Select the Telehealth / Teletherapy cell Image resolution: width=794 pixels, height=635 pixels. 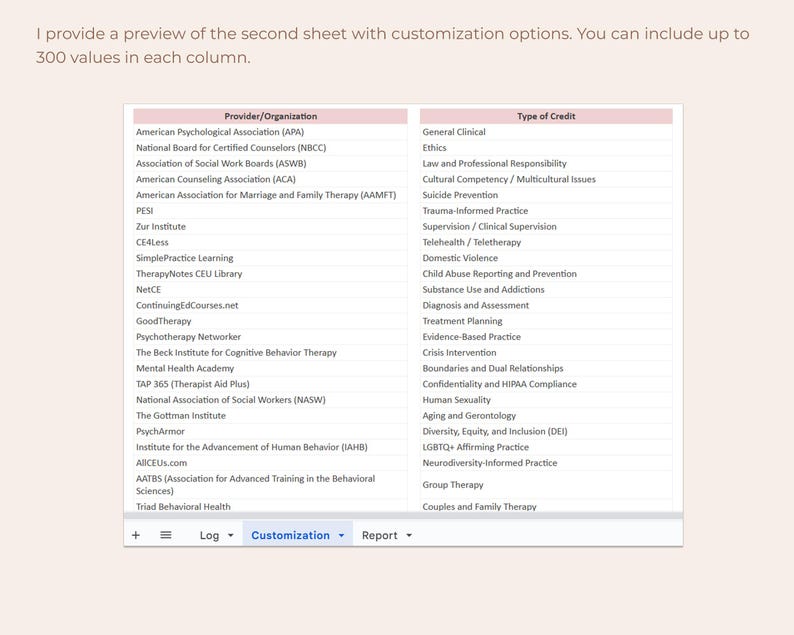[x=546, y=242]
